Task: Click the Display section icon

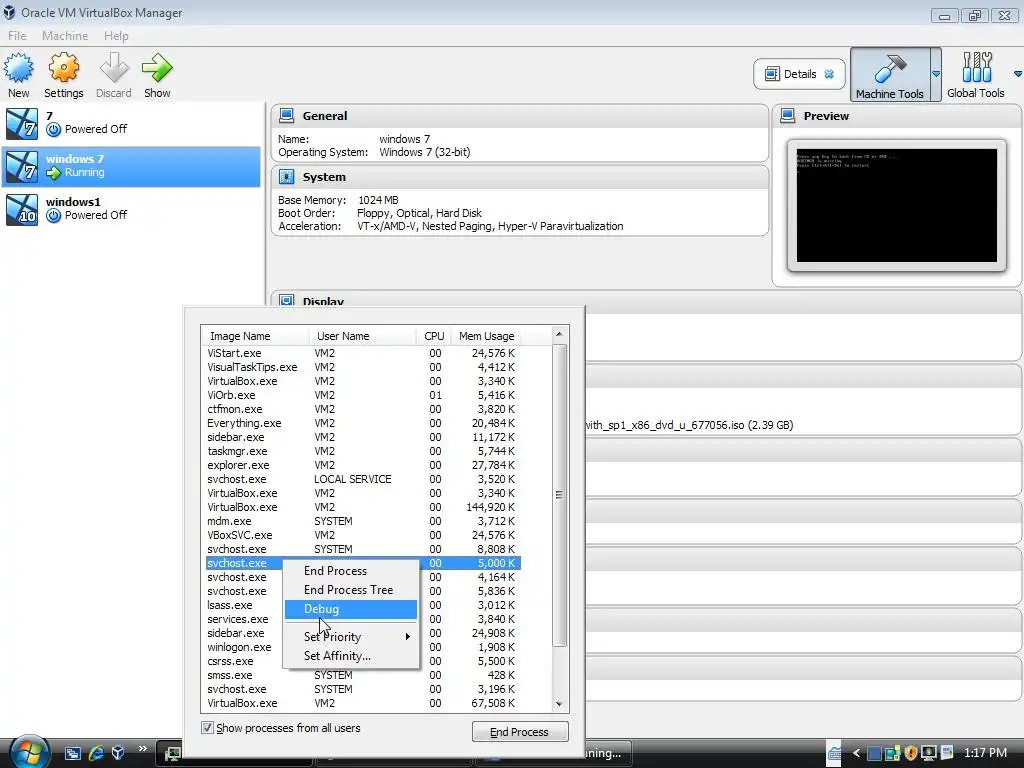Action: (x=287, y=300)
